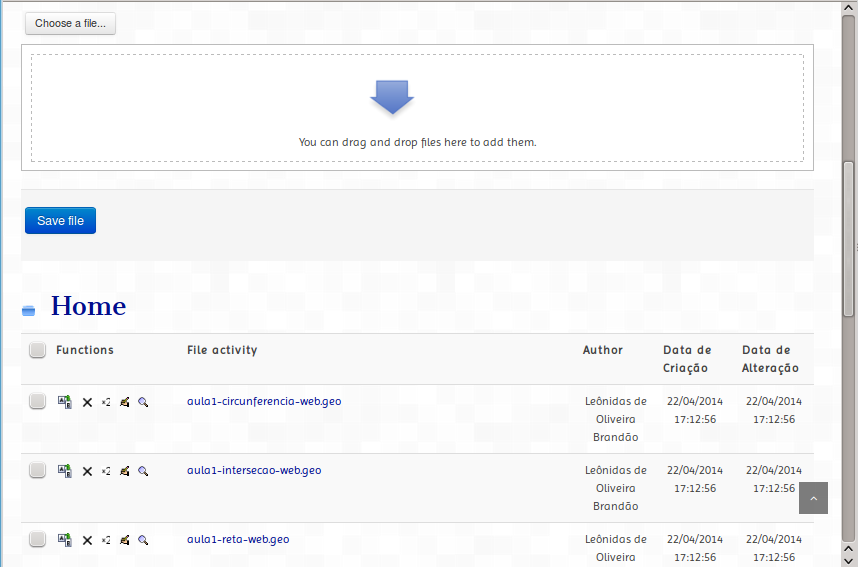Click rename icon for aula1-reta-web.geo
Screen dimensions: 858x567
65,540
